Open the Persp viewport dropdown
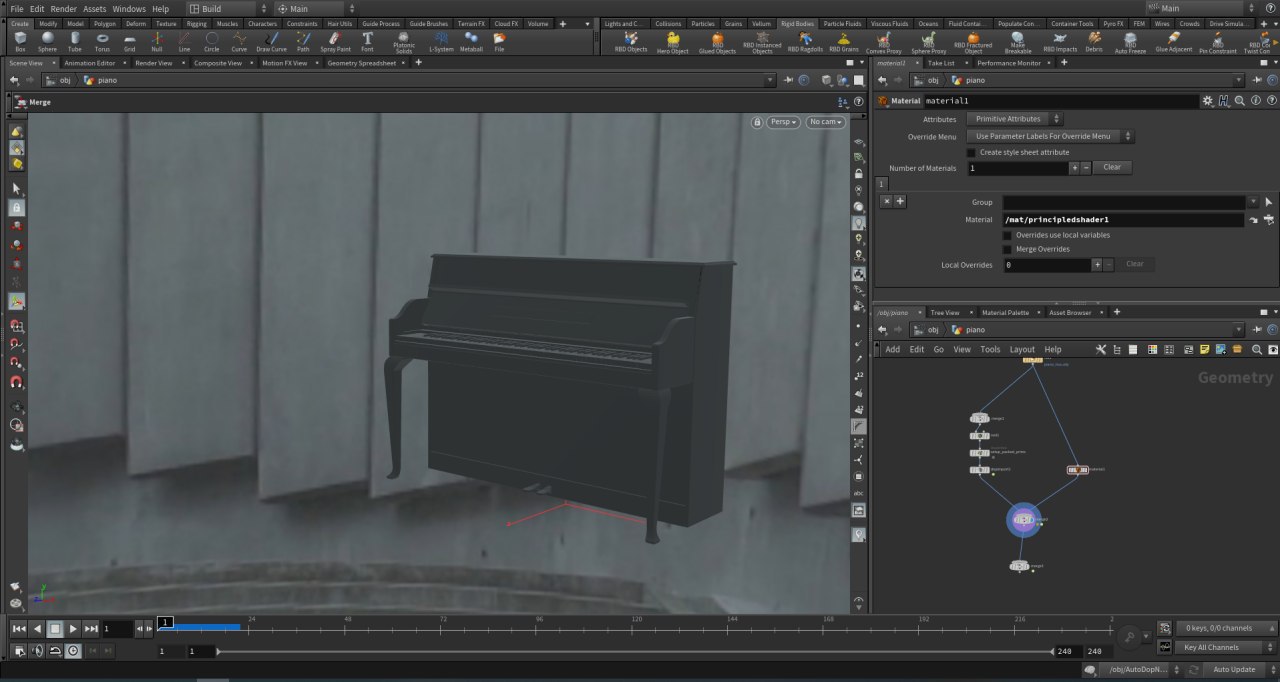Image resolution: width=1280 pixels, height=682 pixels. tap(783, 122)
